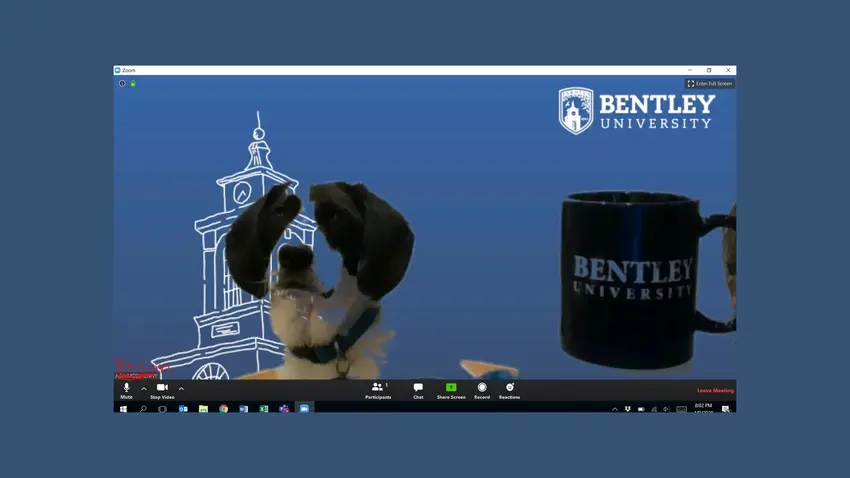Open Microsoft Excel from the taskbar
The height and width of the screenshot is (478, 850).
pyautogui.click(x=263, y=409)
